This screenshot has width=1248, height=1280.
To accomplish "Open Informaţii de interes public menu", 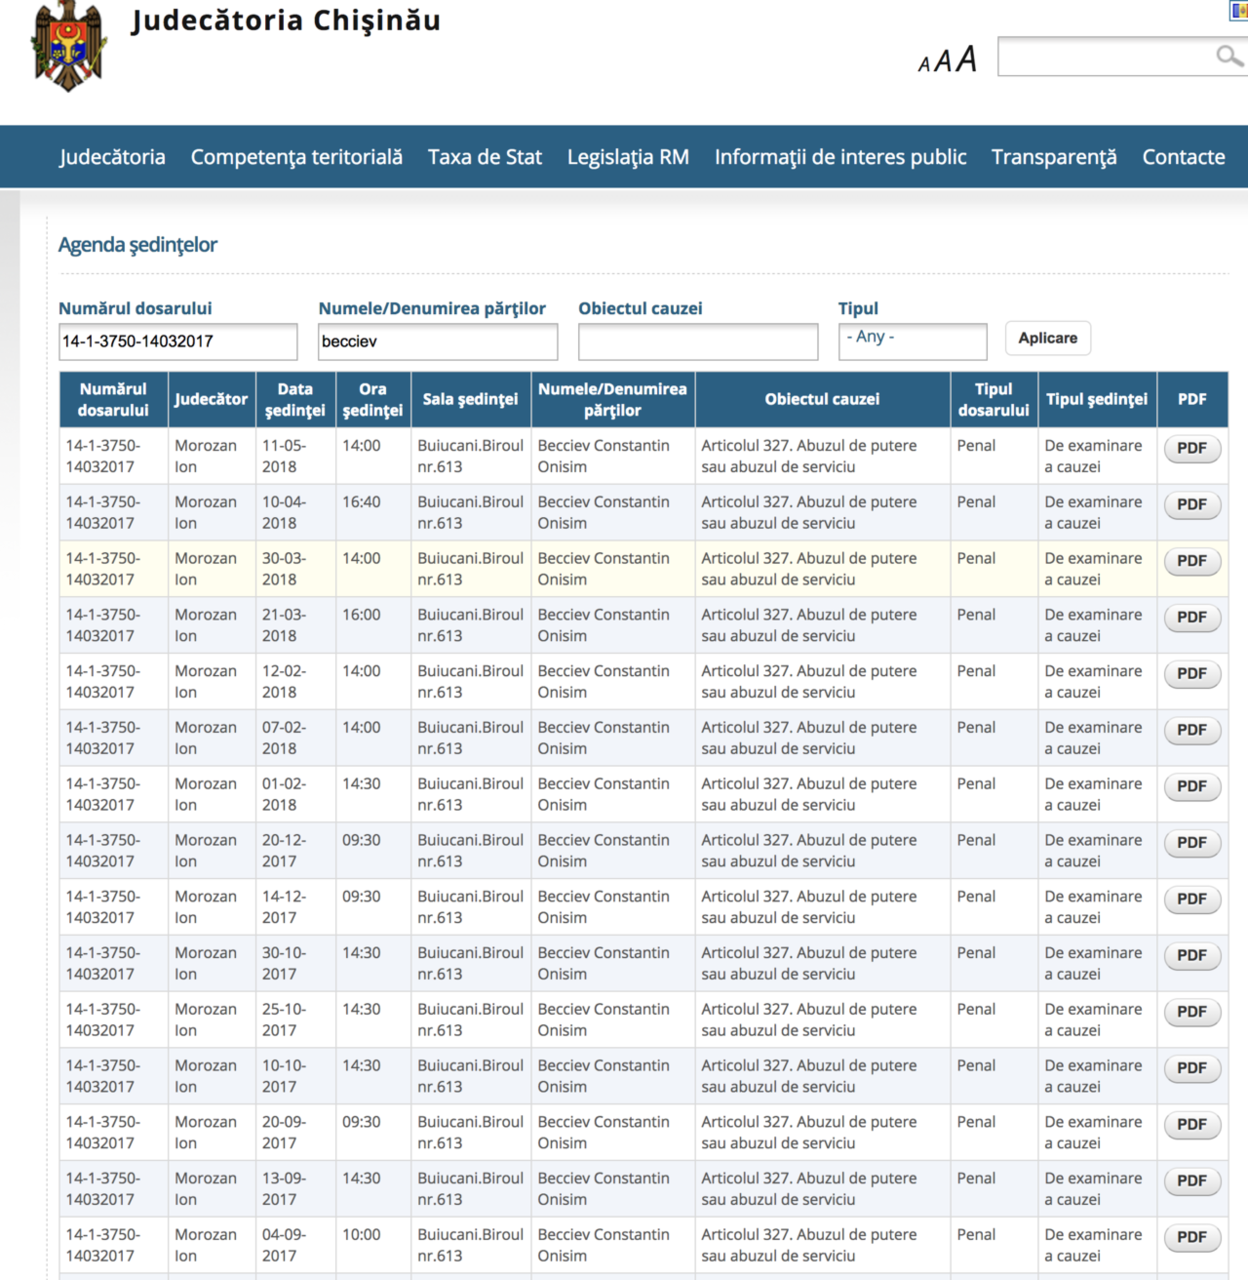I will point(840,157).
